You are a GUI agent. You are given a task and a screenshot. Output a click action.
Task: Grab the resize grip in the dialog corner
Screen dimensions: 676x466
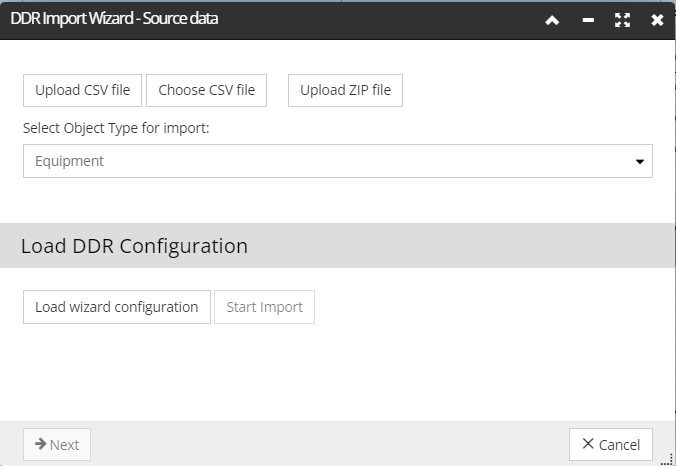667,459
